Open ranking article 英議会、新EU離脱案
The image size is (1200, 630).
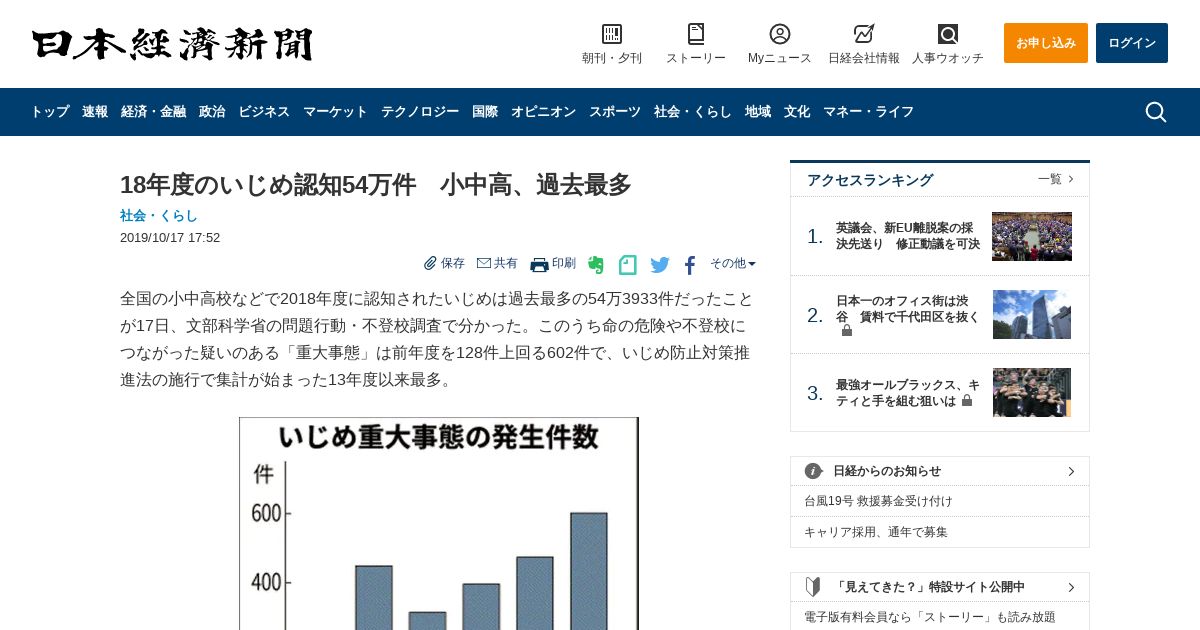pos(908,236)
